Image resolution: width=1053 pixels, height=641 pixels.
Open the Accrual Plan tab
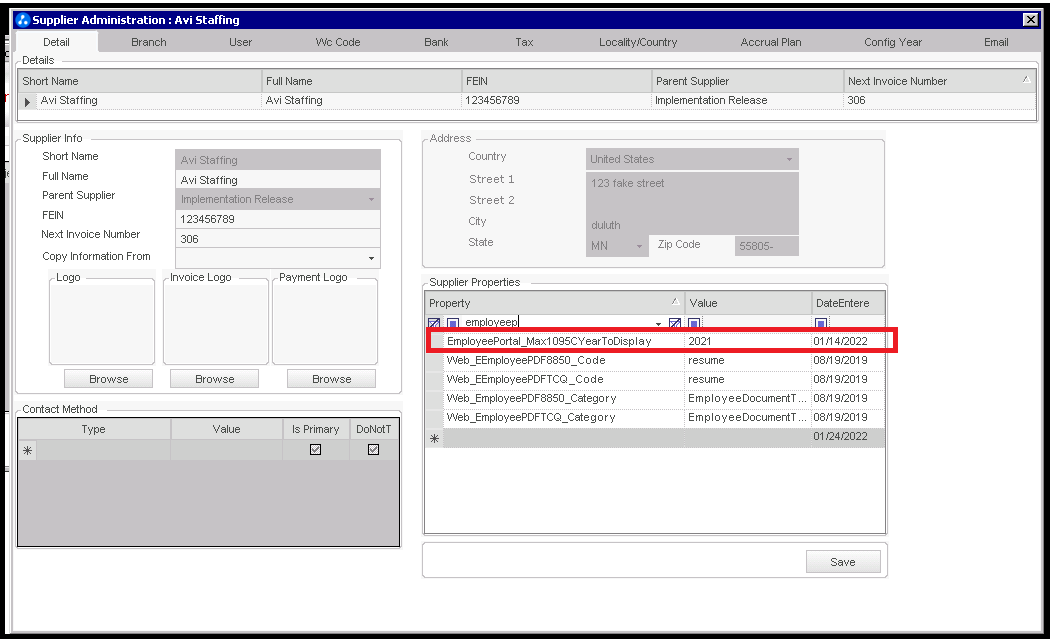click(x=771, y=42)
